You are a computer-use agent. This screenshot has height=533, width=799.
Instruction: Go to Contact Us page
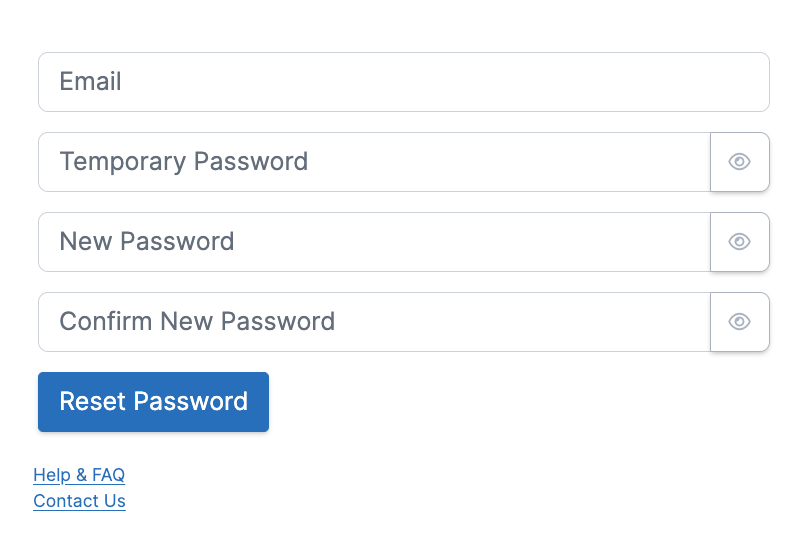click(79, 501)
